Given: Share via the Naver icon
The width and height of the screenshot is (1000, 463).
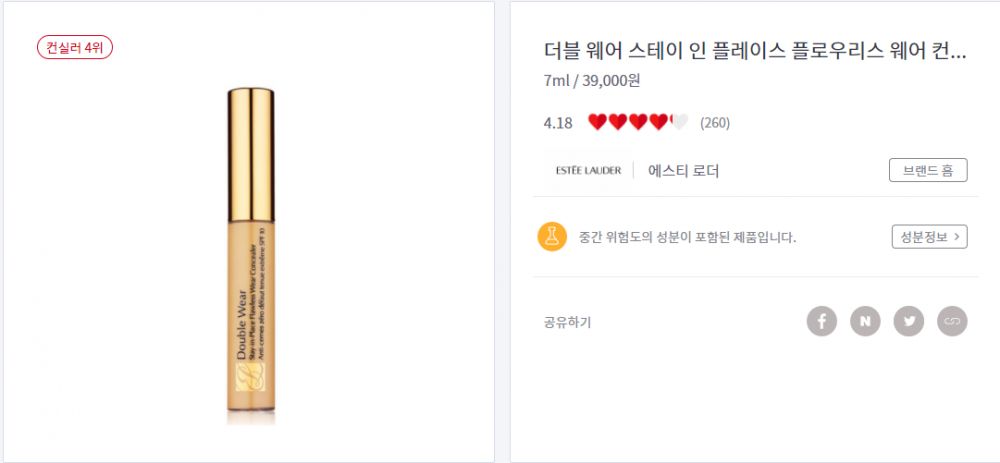Looking at the screenshot, I should pos(865,321).
